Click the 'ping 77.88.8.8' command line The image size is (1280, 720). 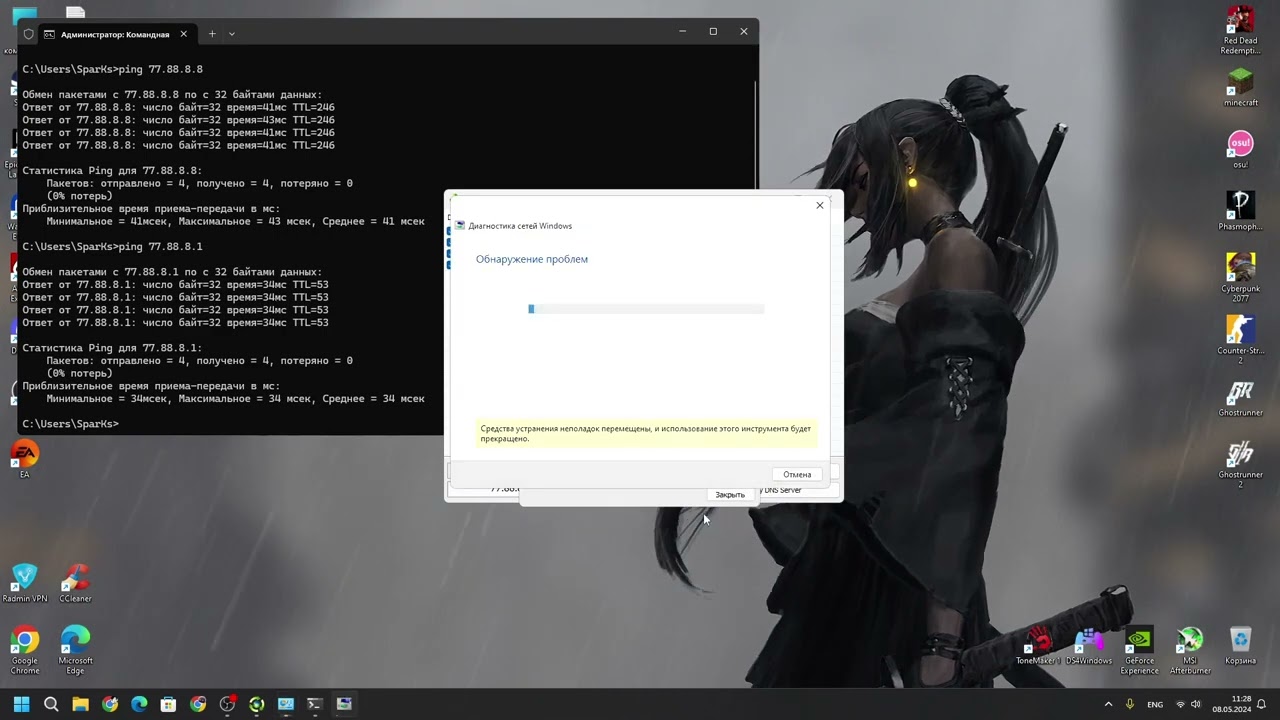point(112,69)
